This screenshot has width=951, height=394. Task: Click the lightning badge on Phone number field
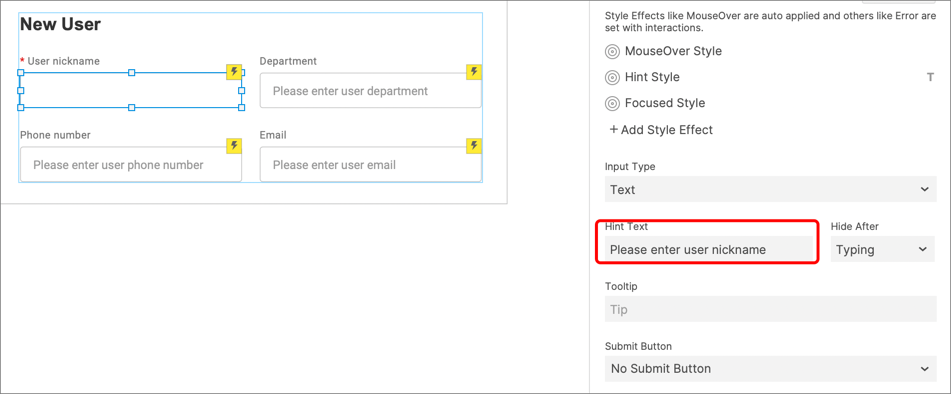pyautogui.click(x=234, y=145)
